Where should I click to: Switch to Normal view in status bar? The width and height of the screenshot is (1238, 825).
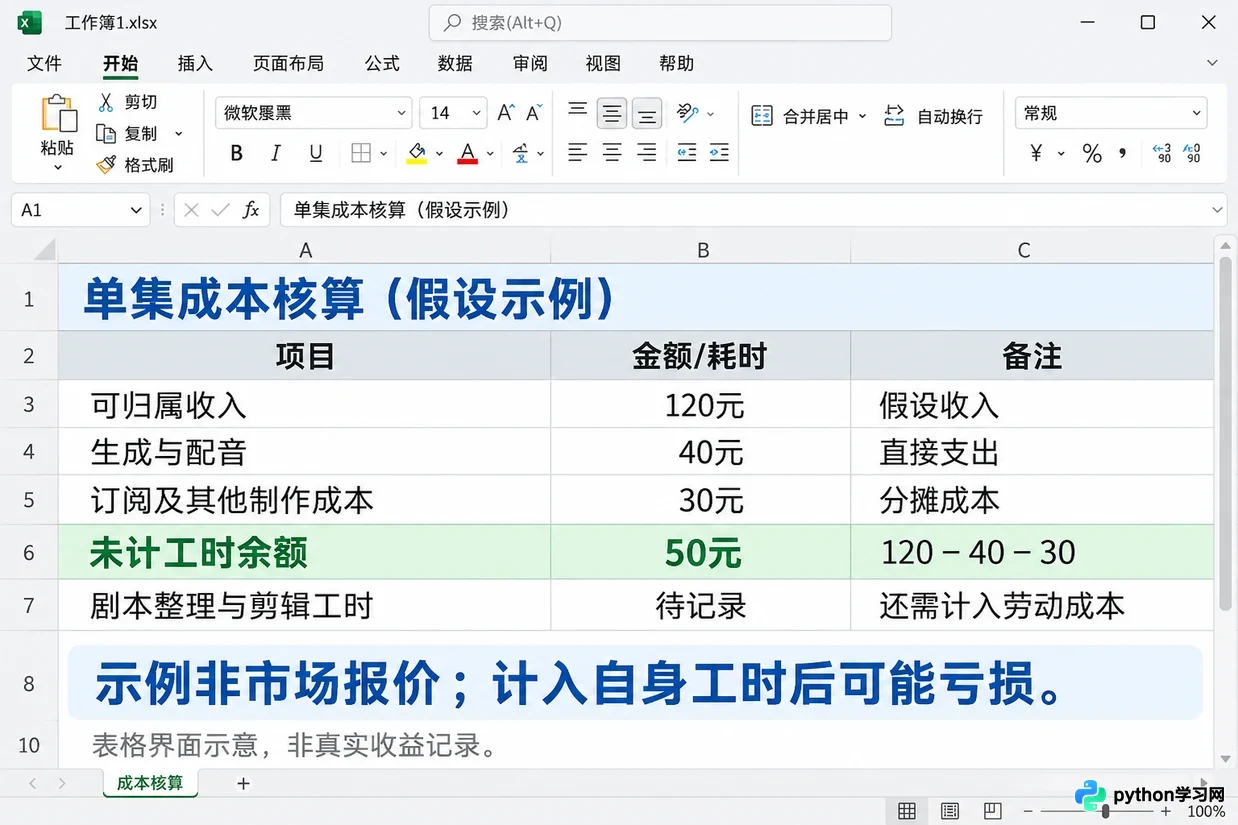[907, 811]
